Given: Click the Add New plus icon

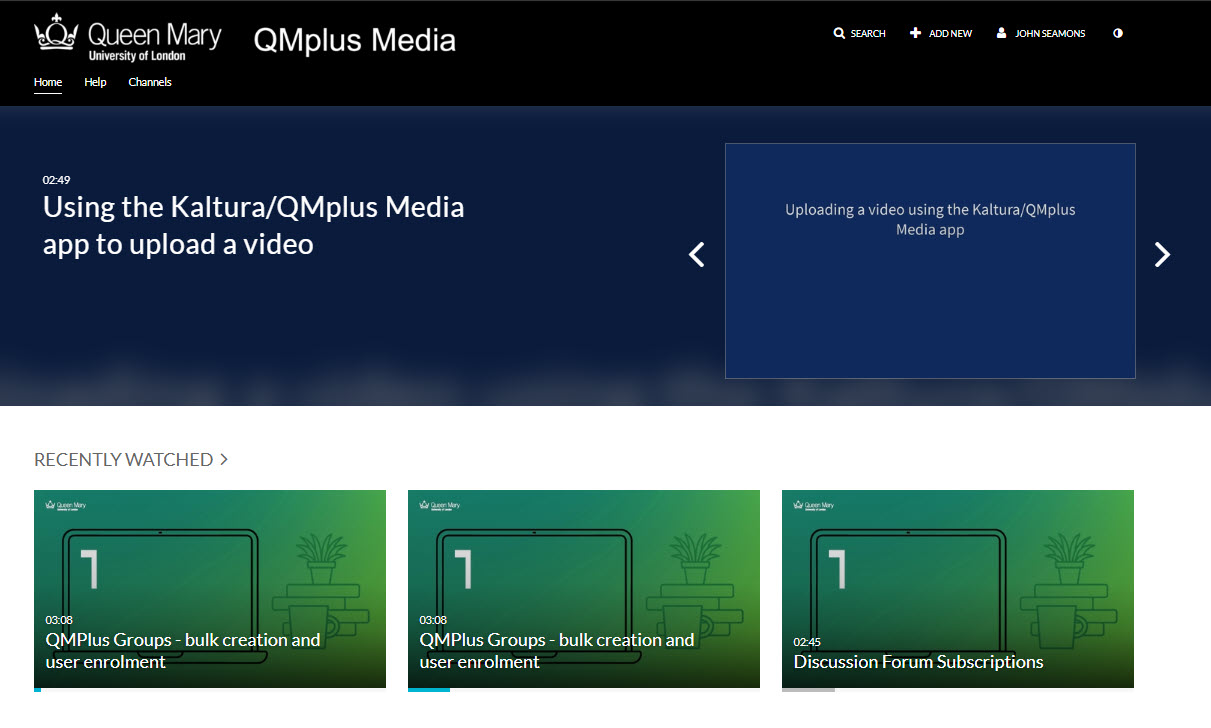Looking at the screenshot, I should [914, 33].
